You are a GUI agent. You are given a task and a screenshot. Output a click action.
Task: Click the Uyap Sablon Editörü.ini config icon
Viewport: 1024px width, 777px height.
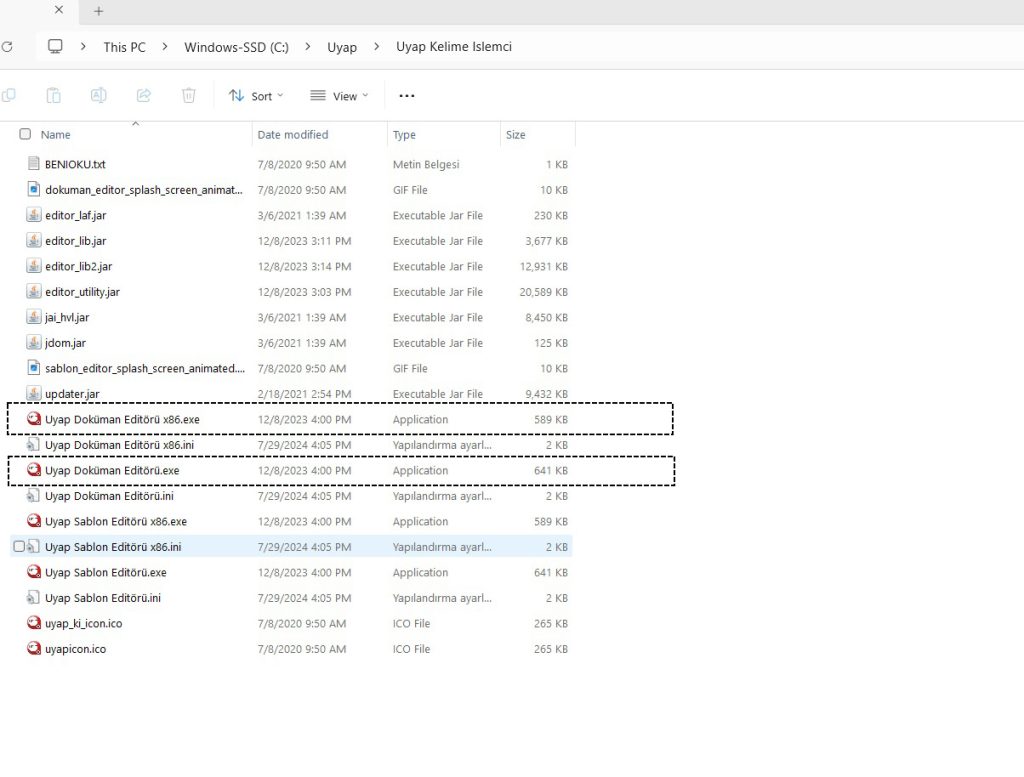(33, 597)
